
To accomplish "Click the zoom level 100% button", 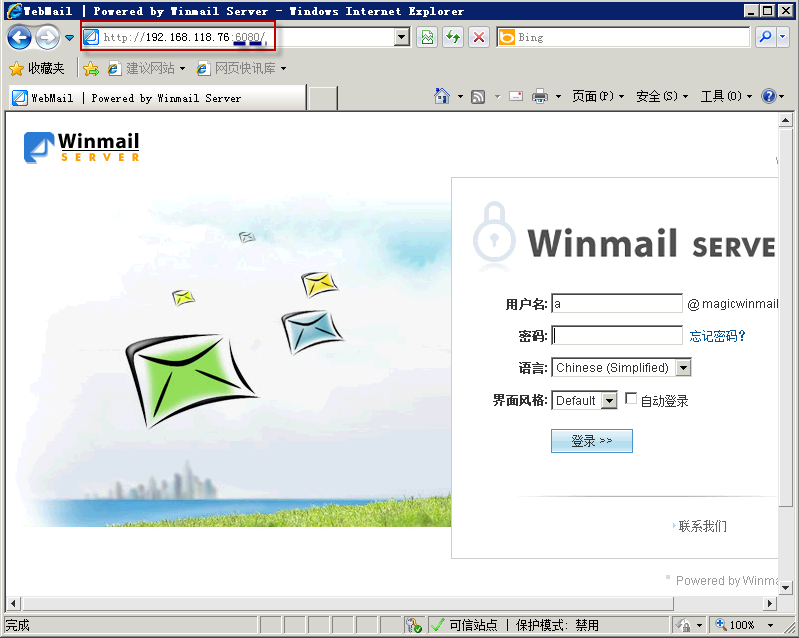I will point(735,625).
